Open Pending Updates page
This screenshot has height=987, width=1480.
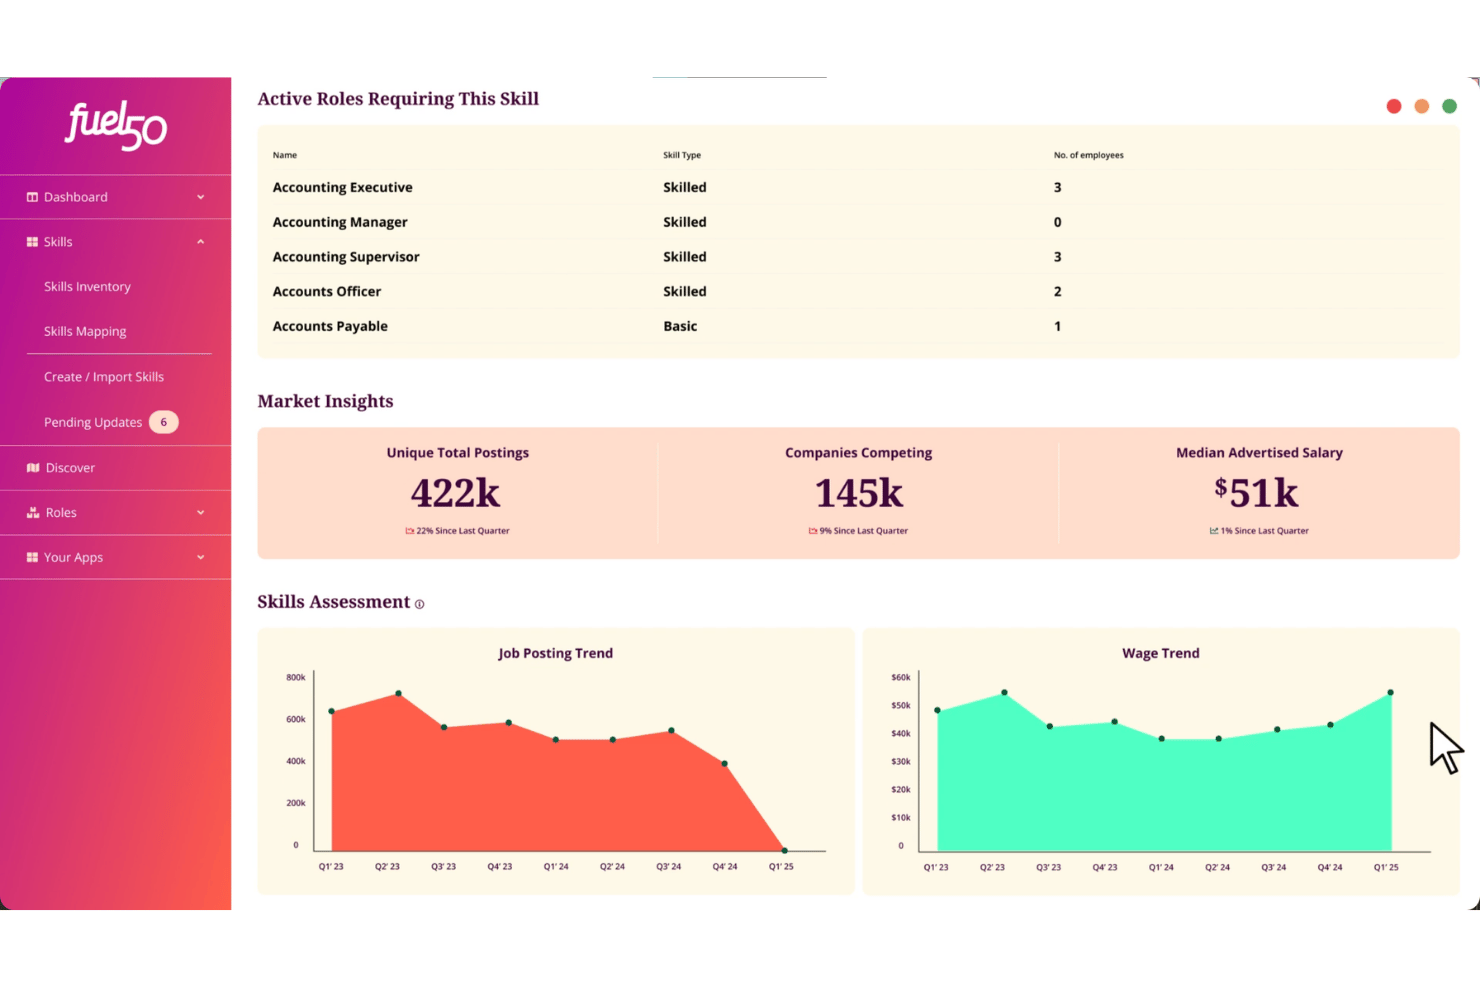click(93, 422)
